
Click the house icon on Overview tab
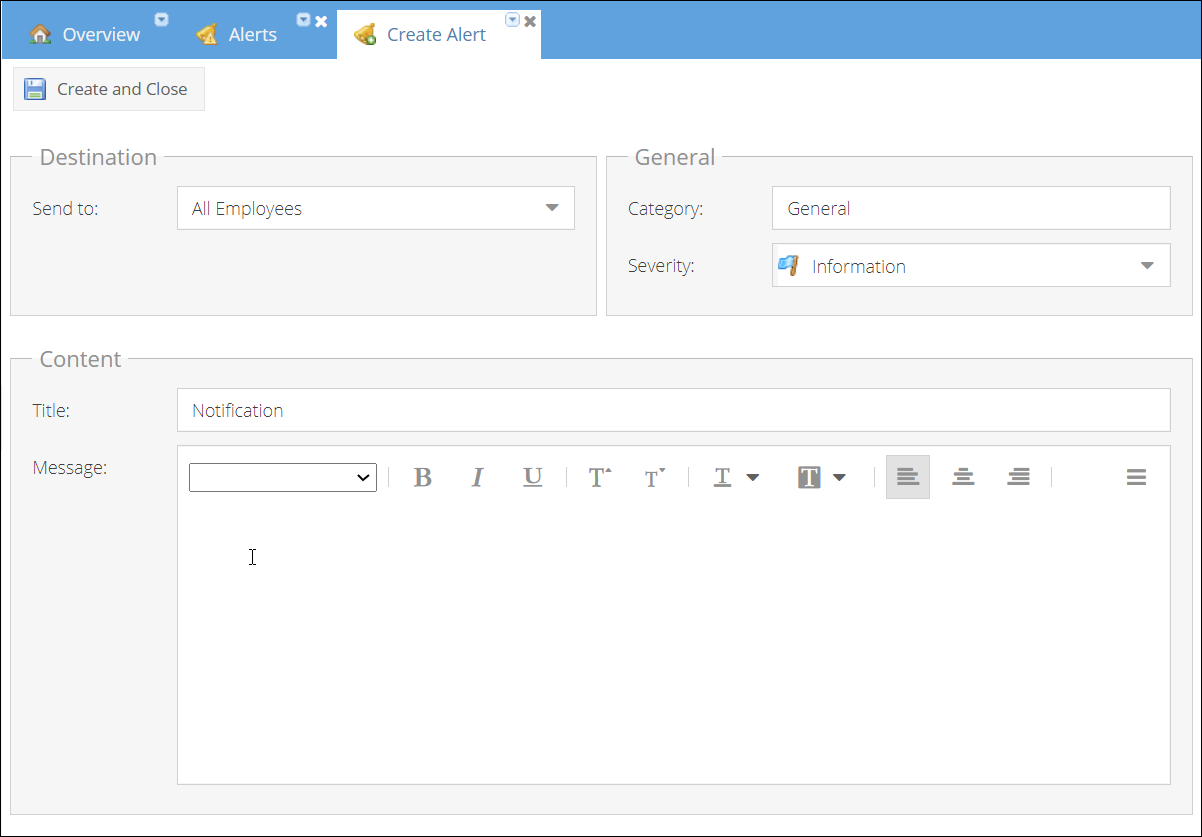click(40, 34)
